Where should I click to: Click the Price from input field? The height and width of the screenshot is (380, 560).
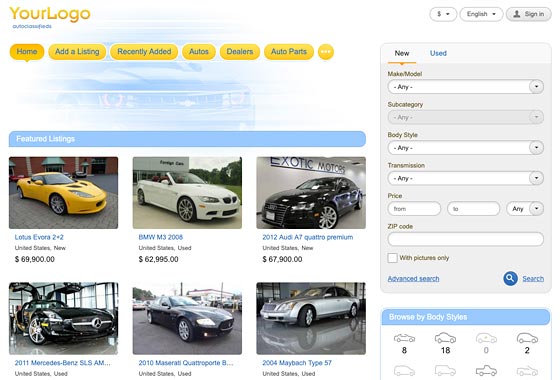click(x=414, y=209)
